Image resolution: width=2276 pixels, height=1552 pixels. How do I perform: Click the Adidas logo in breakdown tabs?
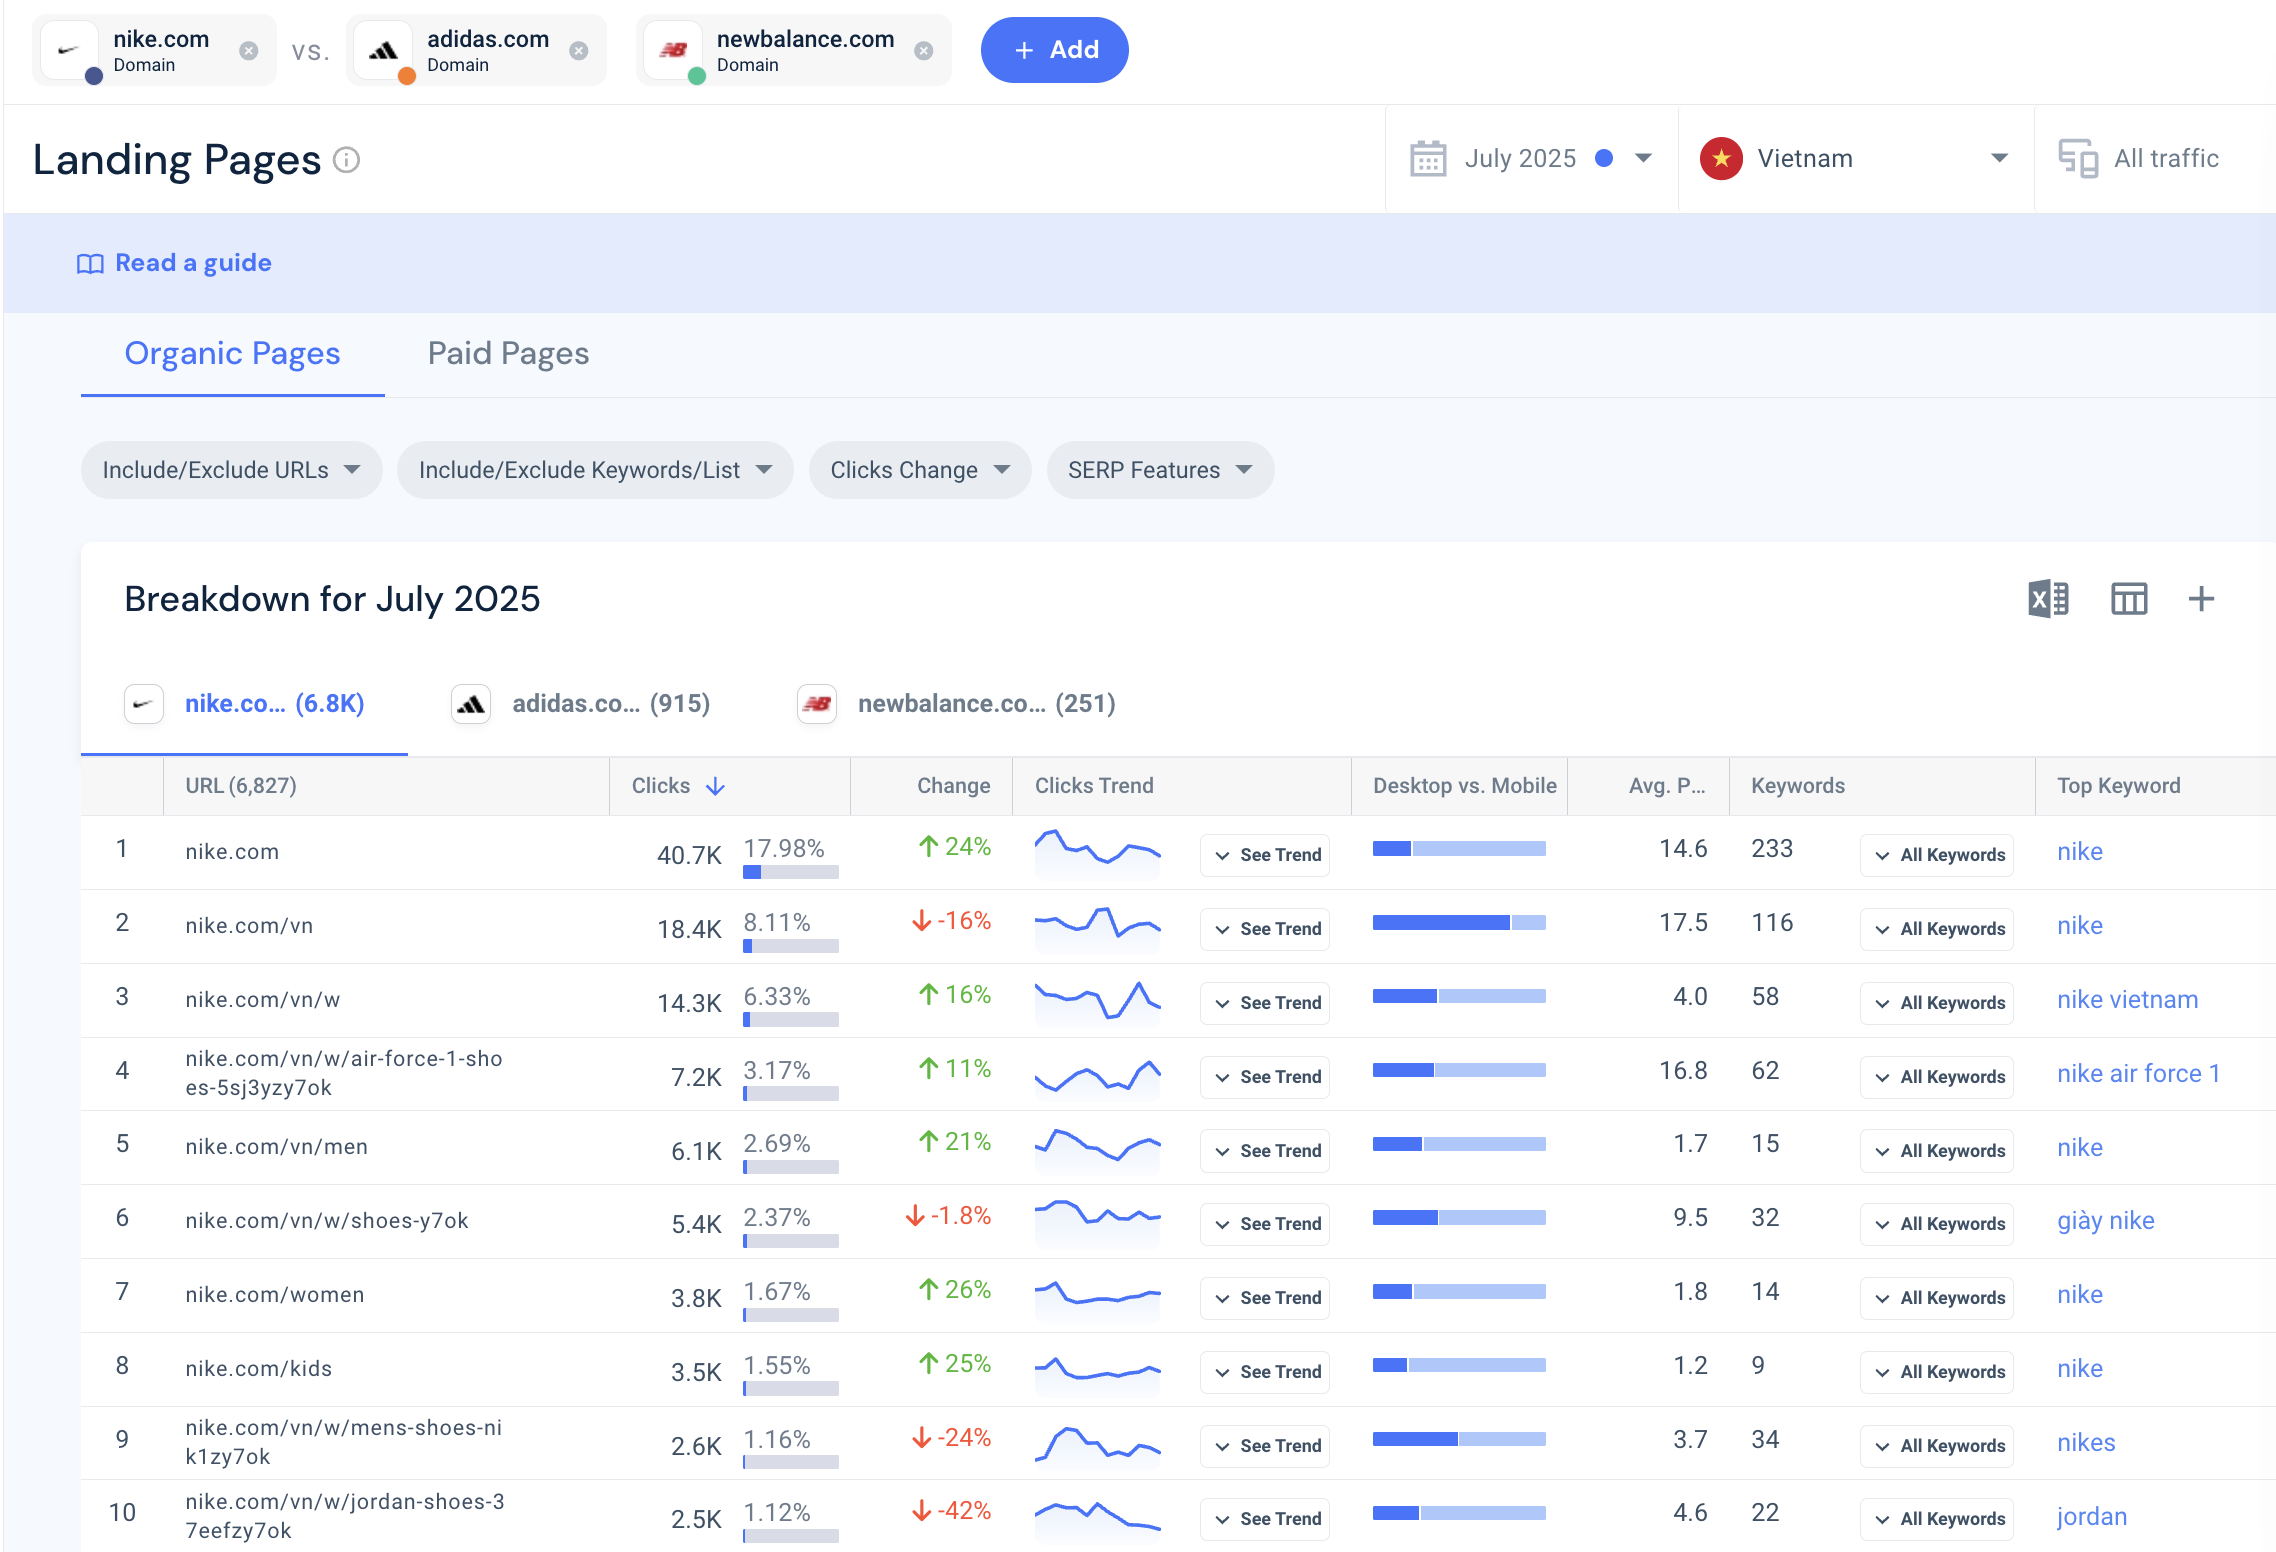[x=471, y=704]
